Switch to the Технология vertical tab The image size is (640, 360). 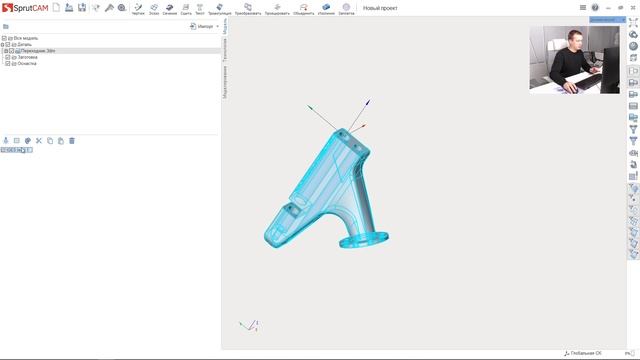coord(224,50)
